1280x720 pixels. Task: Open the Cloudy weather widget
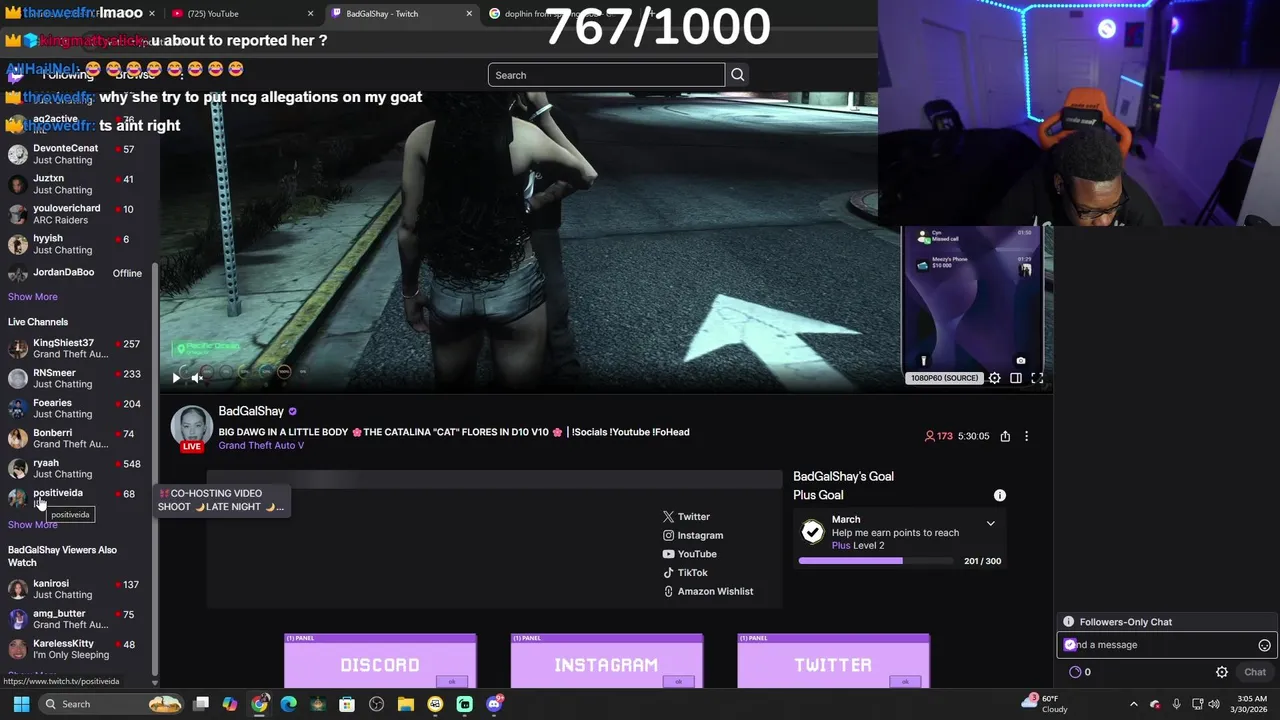1047,703
